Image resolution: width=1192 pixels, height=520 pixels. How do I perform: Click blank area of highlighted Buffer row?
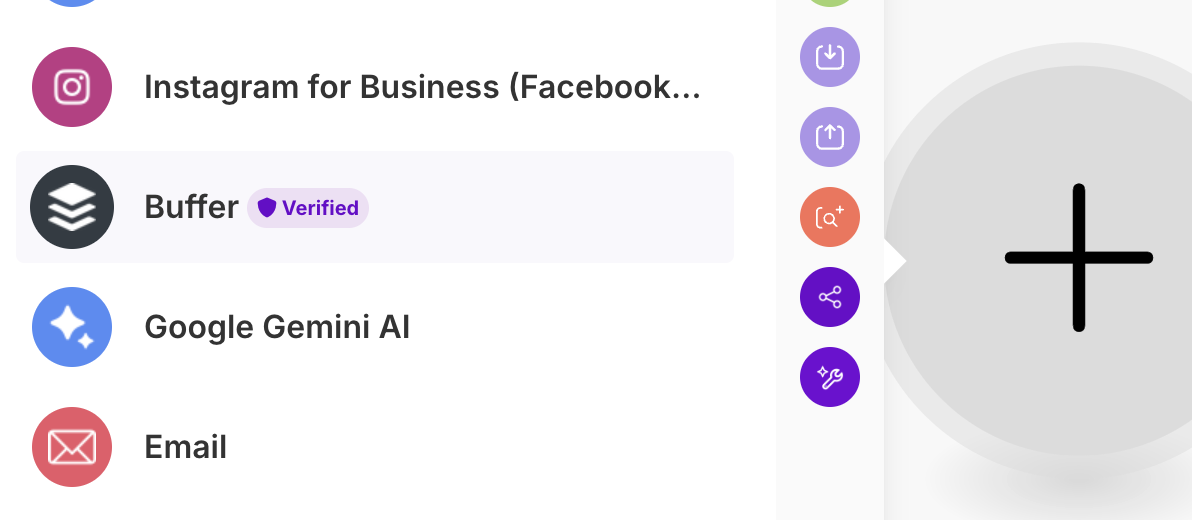(x=547, y=207)
